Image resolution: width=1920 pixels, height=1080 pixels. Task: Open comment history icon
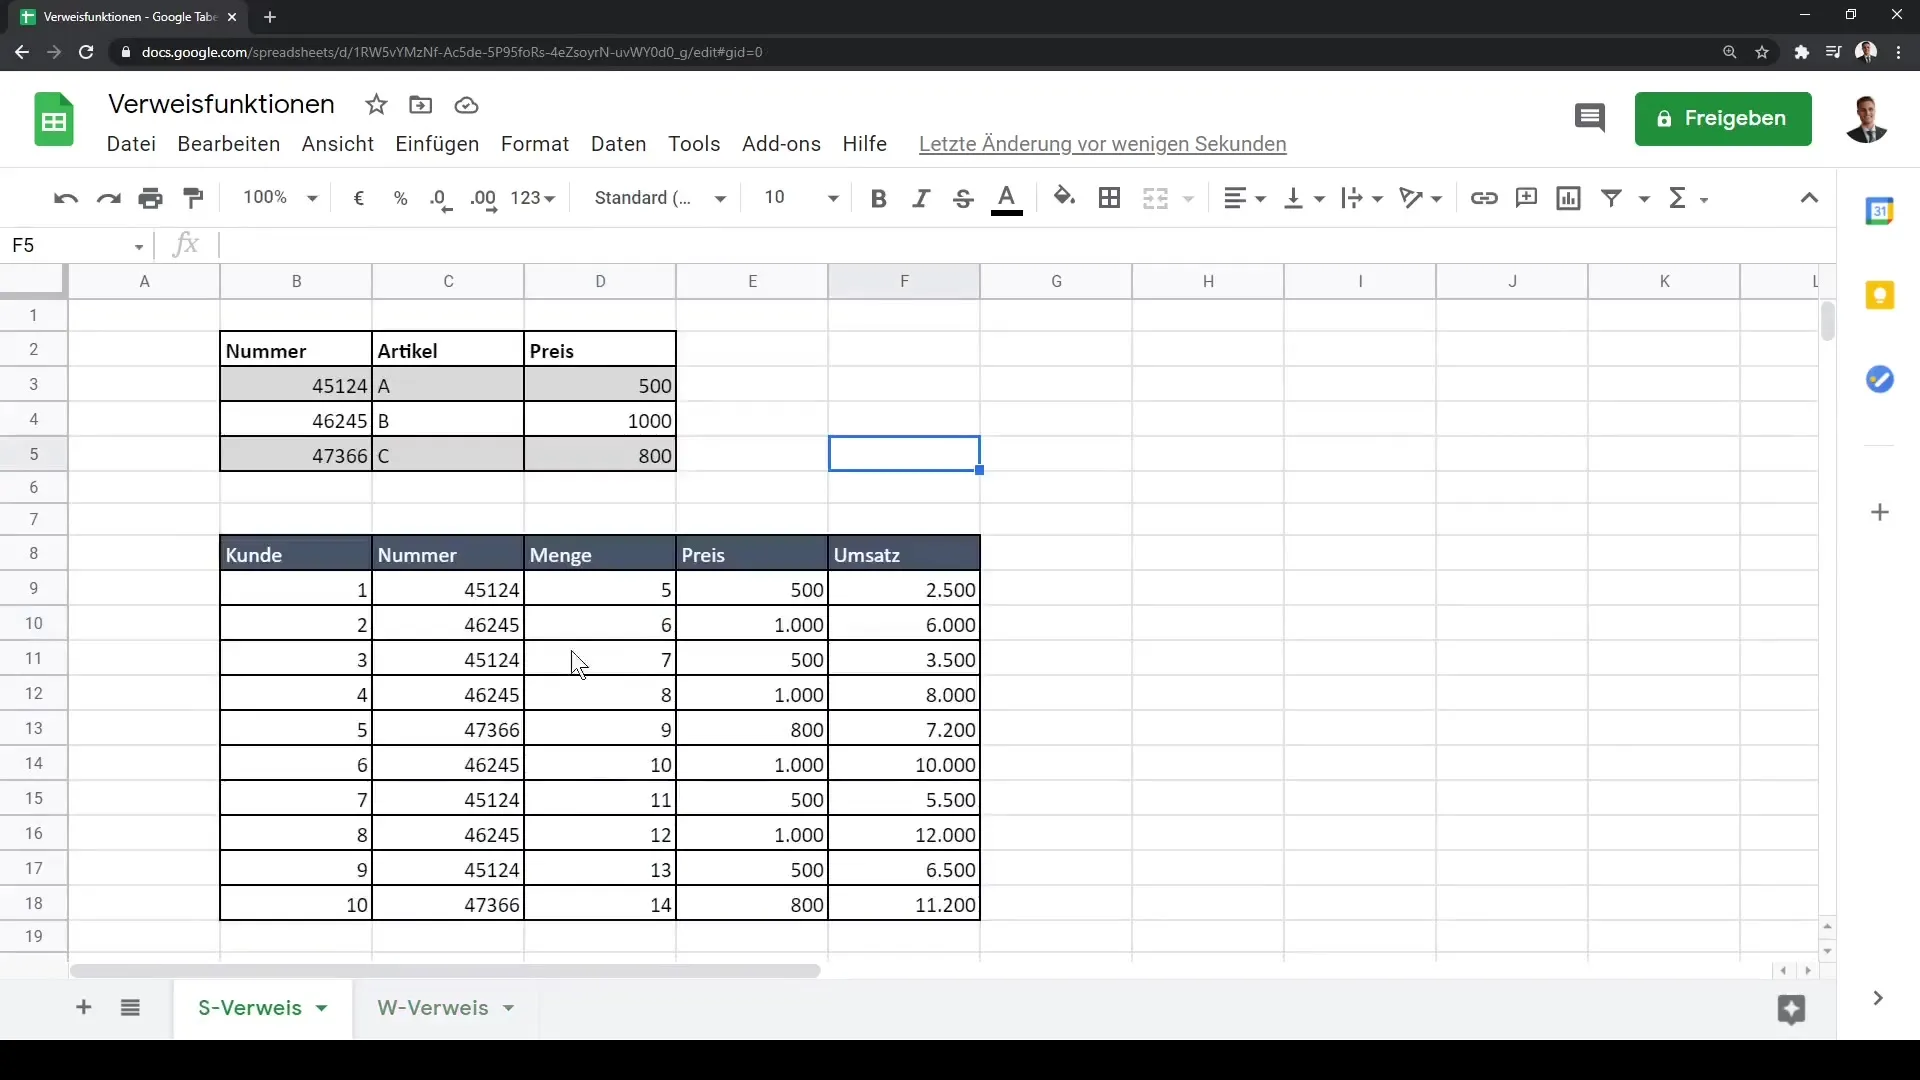coord(1590,118)
